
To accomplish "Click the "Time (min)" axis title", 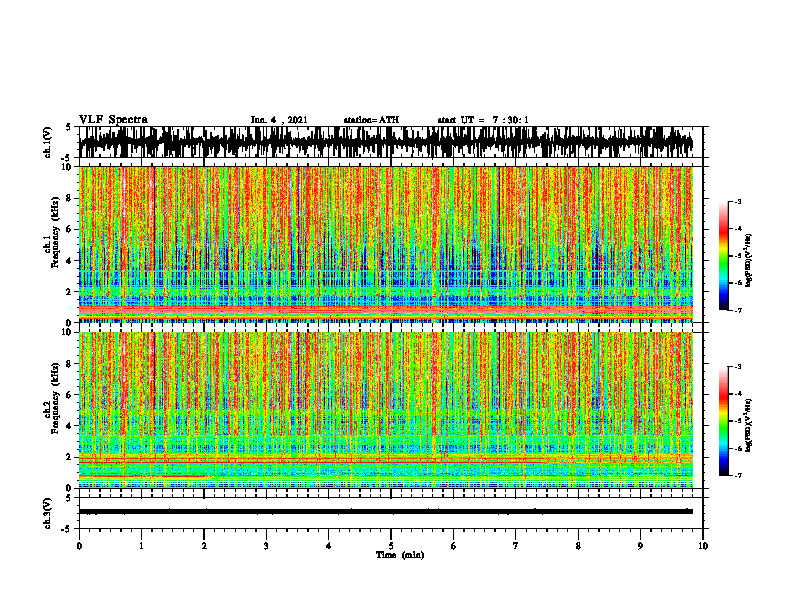I will point(400,555).
